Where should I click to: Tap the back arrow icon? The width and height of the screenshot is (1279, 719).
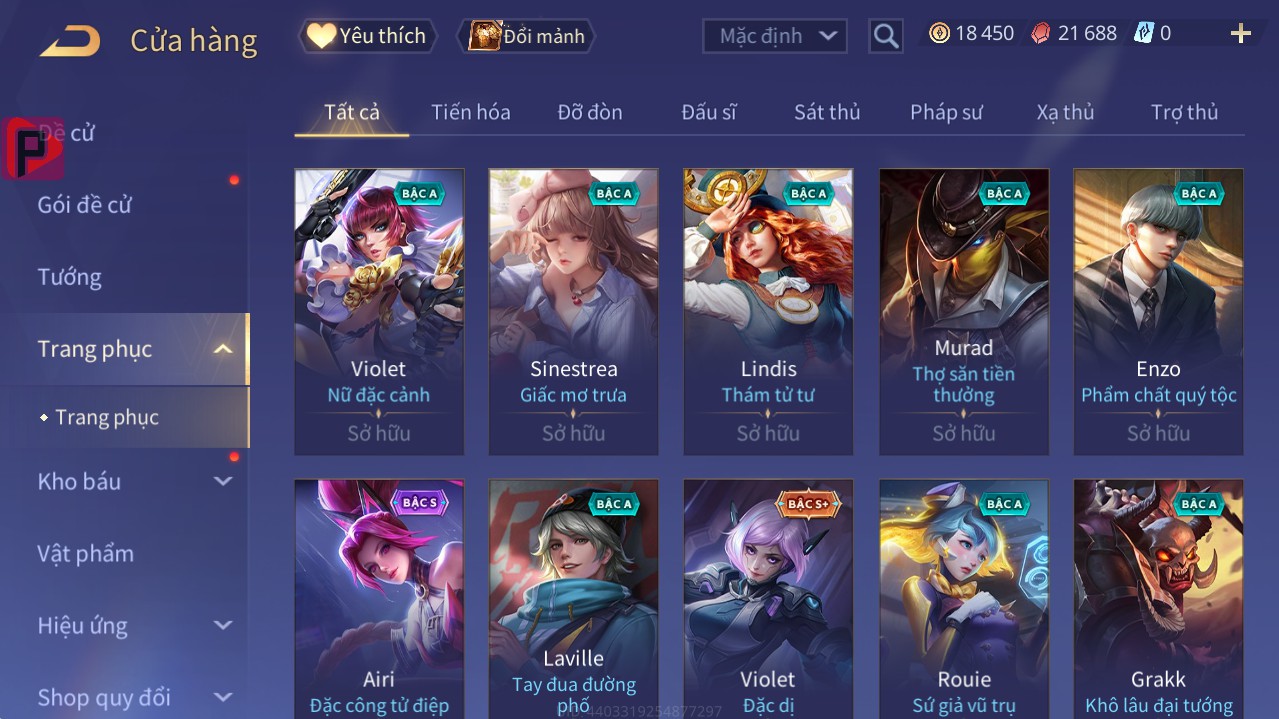pos(70,41)
